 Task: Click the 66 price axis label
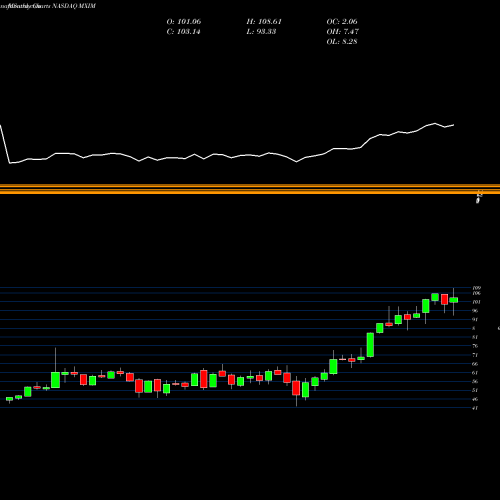point(475,364)
